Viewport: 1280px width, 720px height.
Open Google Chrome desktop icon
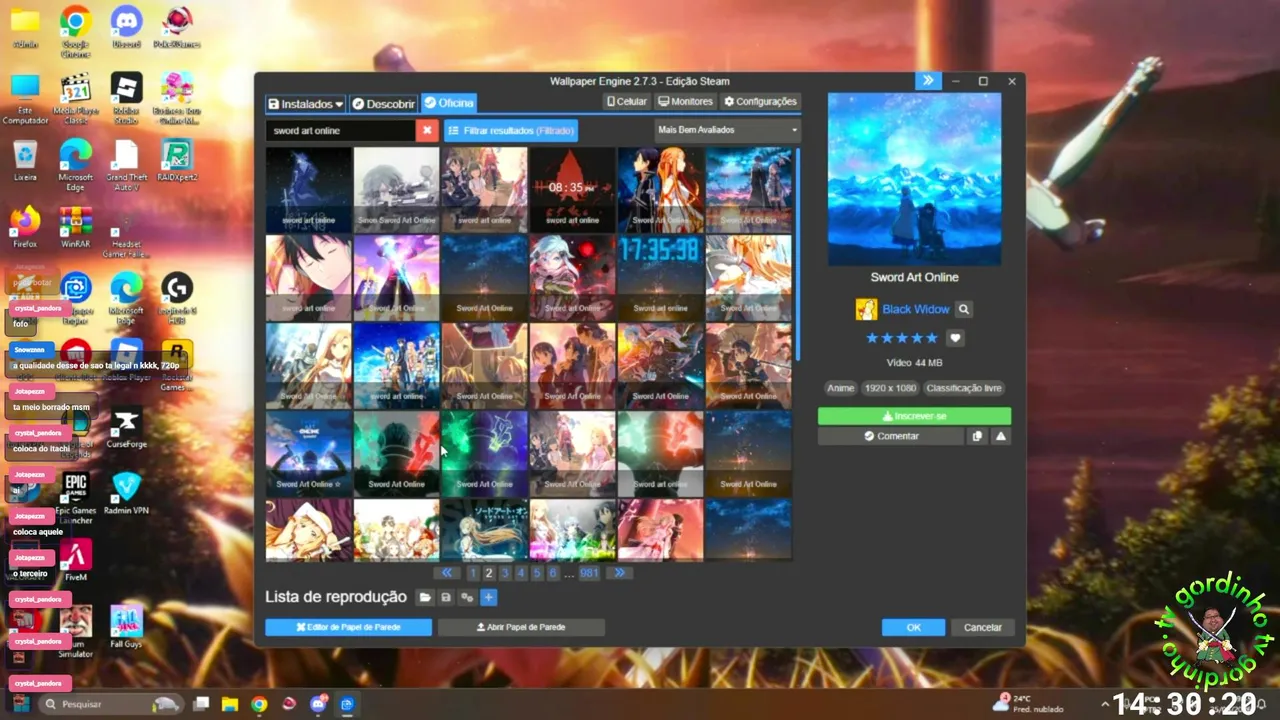[75, 31]
